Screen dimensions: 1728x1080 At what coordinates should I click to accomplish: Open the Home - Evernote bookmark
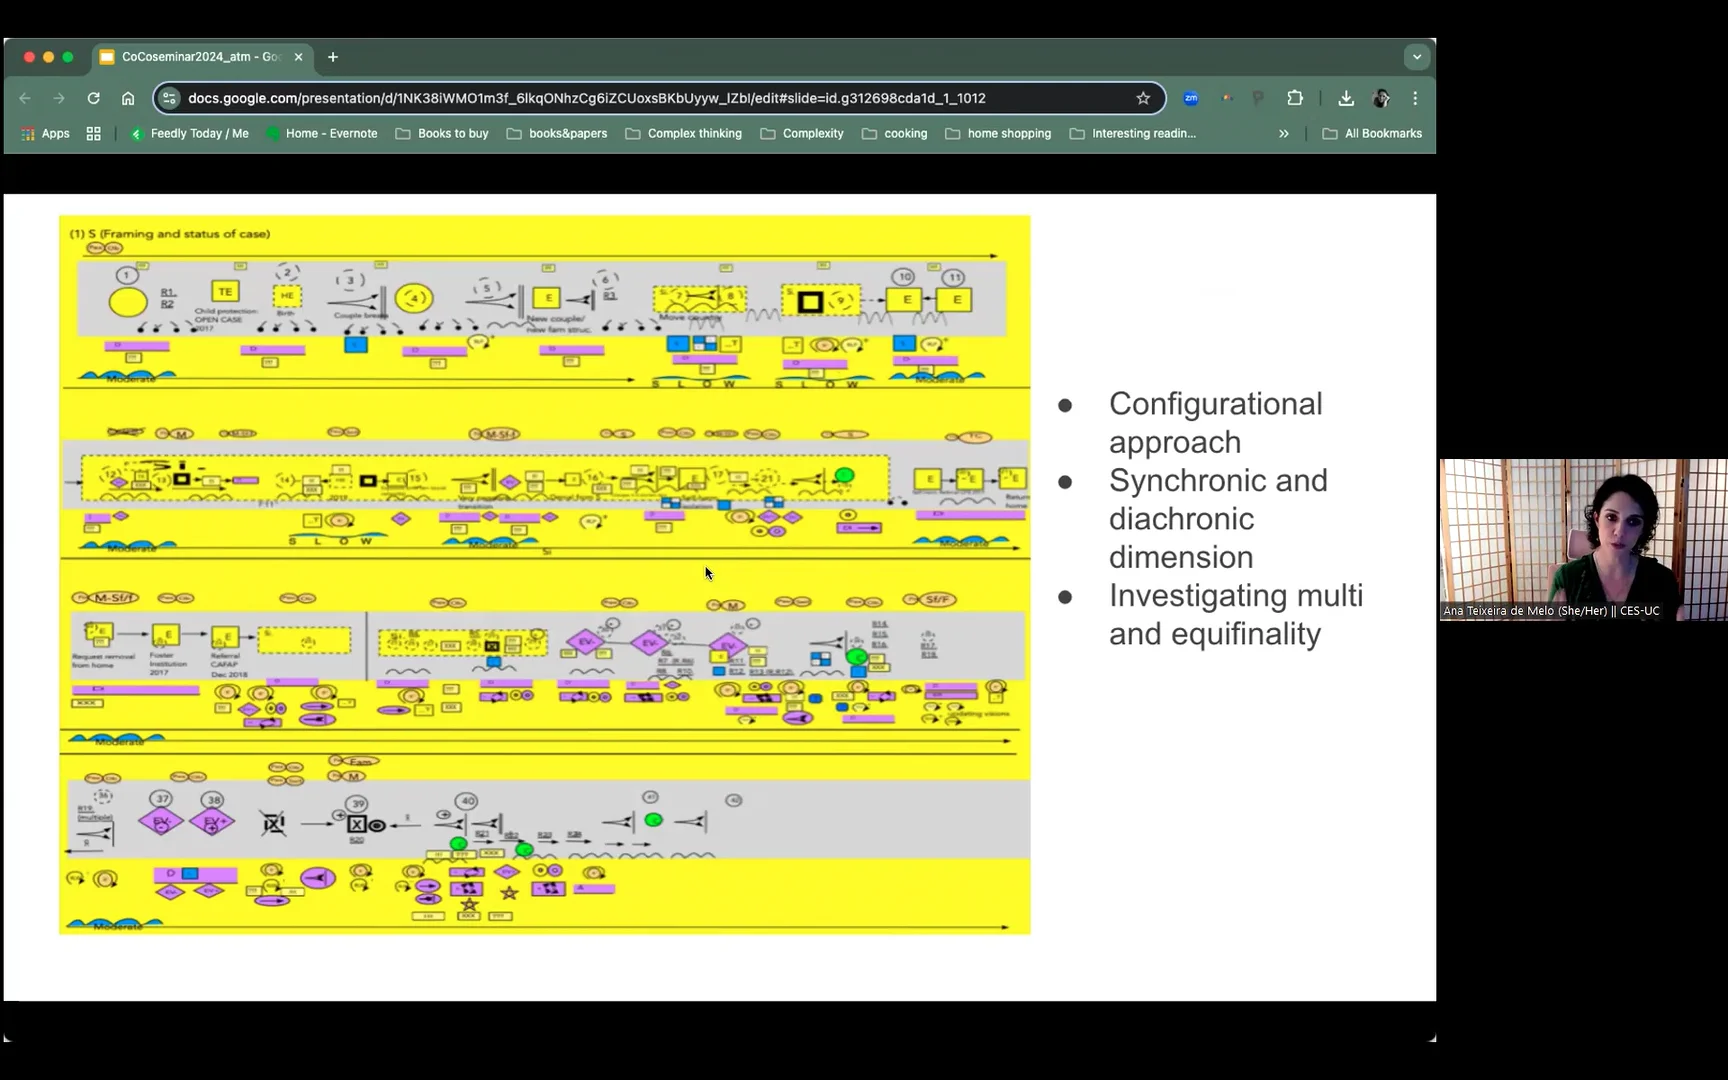click(x=321, y=133)
